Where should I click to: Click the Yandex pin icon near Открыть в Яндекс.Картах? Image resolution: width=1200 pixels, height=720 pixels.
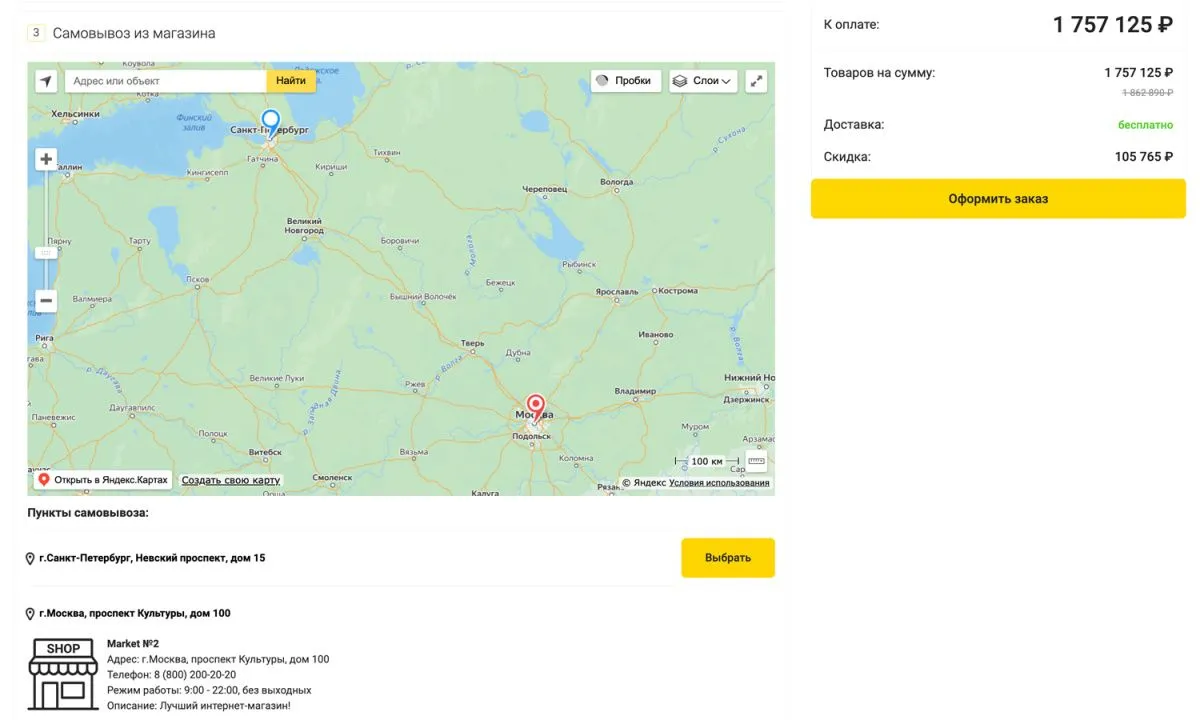click(43, 479)
